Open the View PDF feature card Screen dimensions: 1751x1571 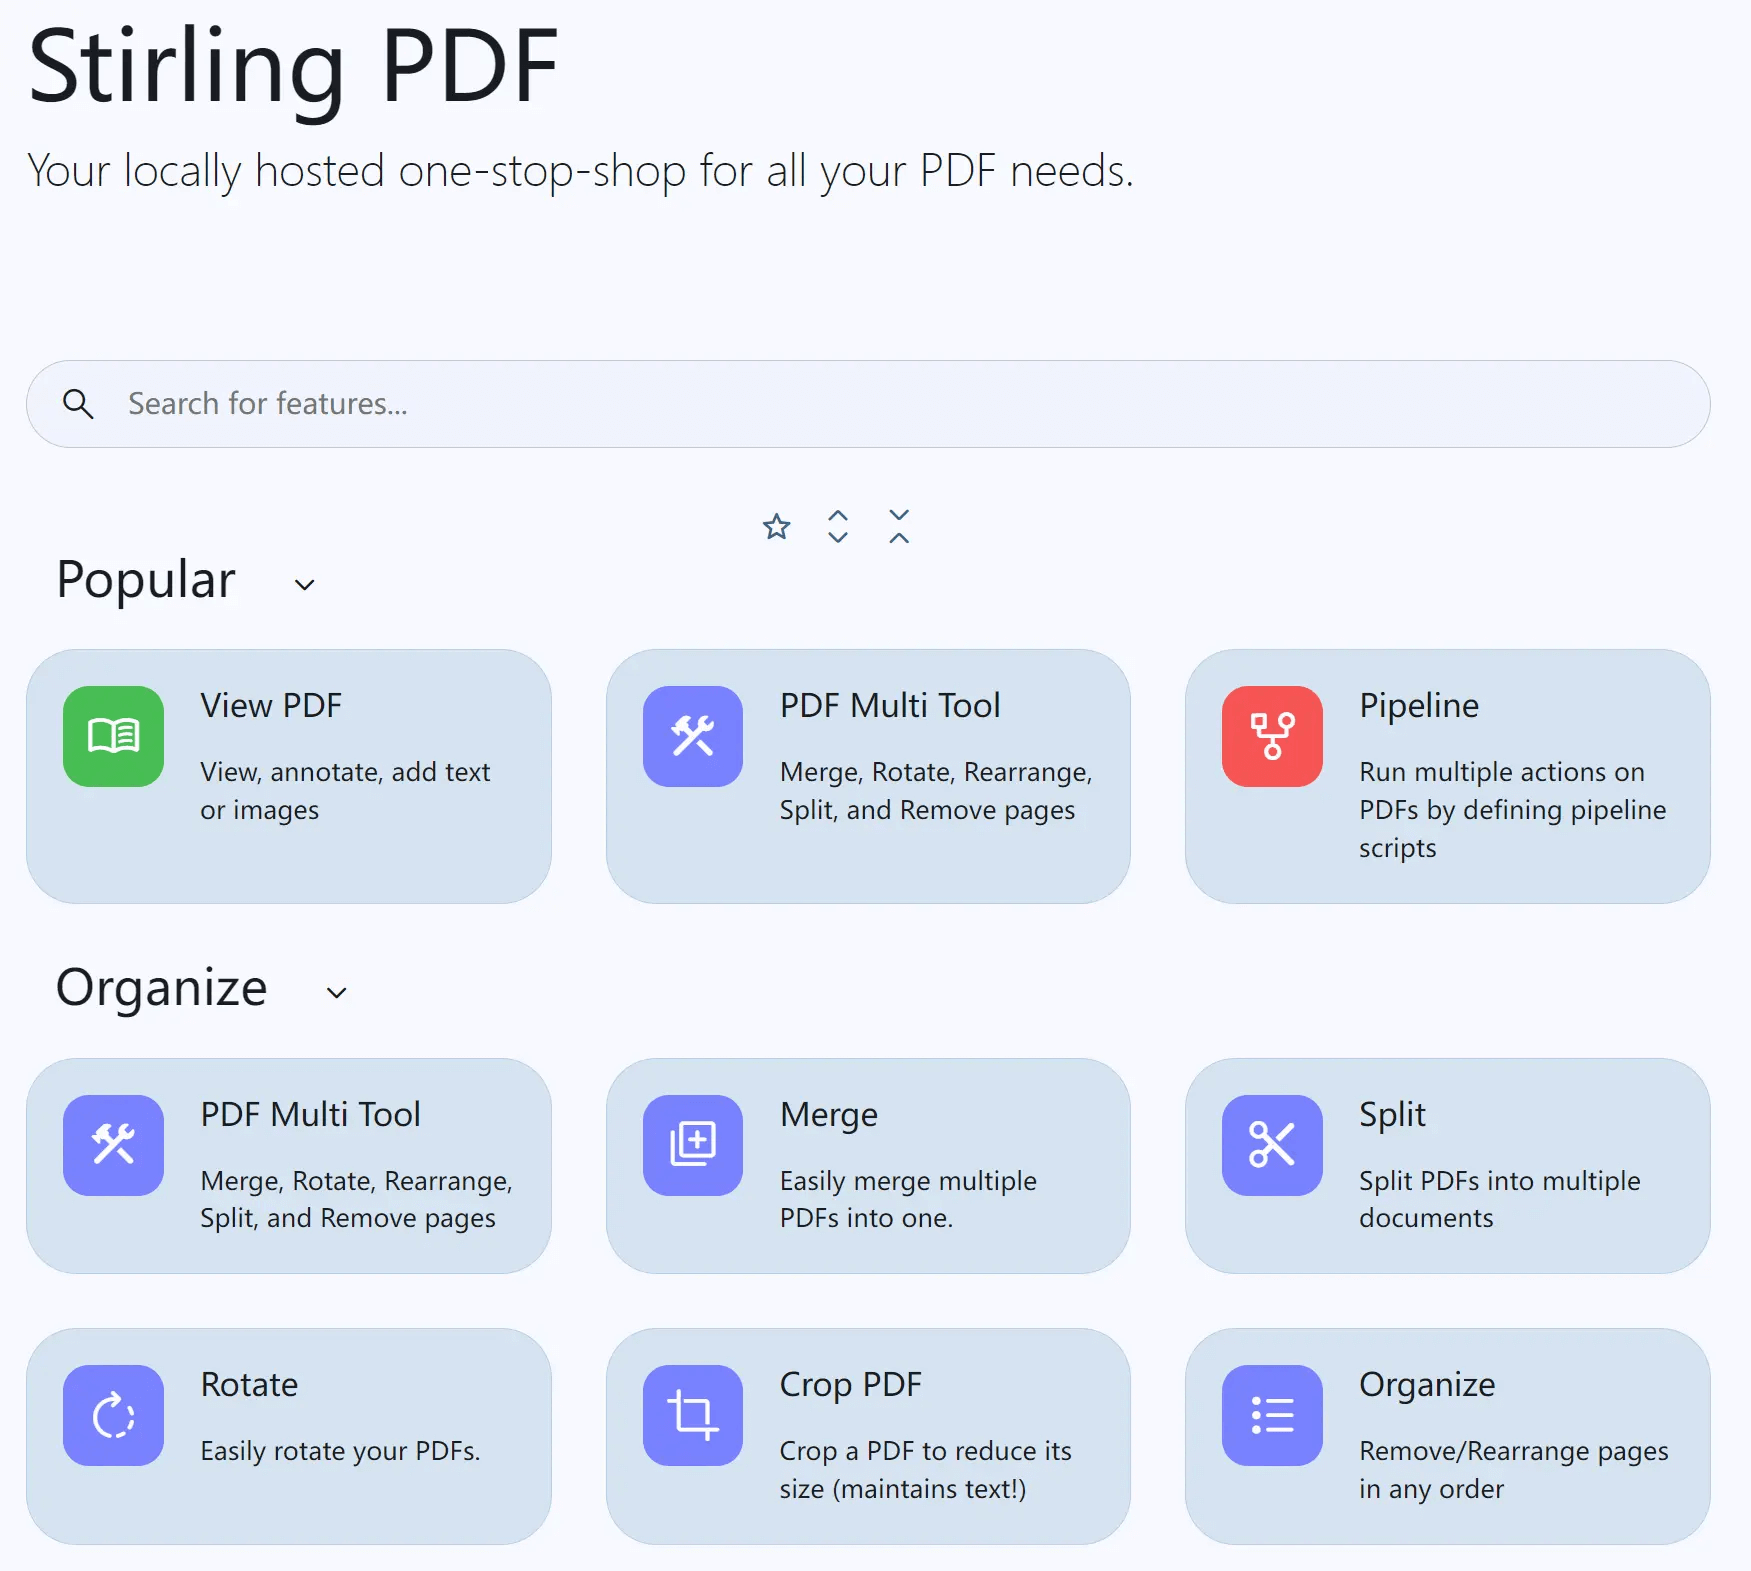(x=291, y=777)
